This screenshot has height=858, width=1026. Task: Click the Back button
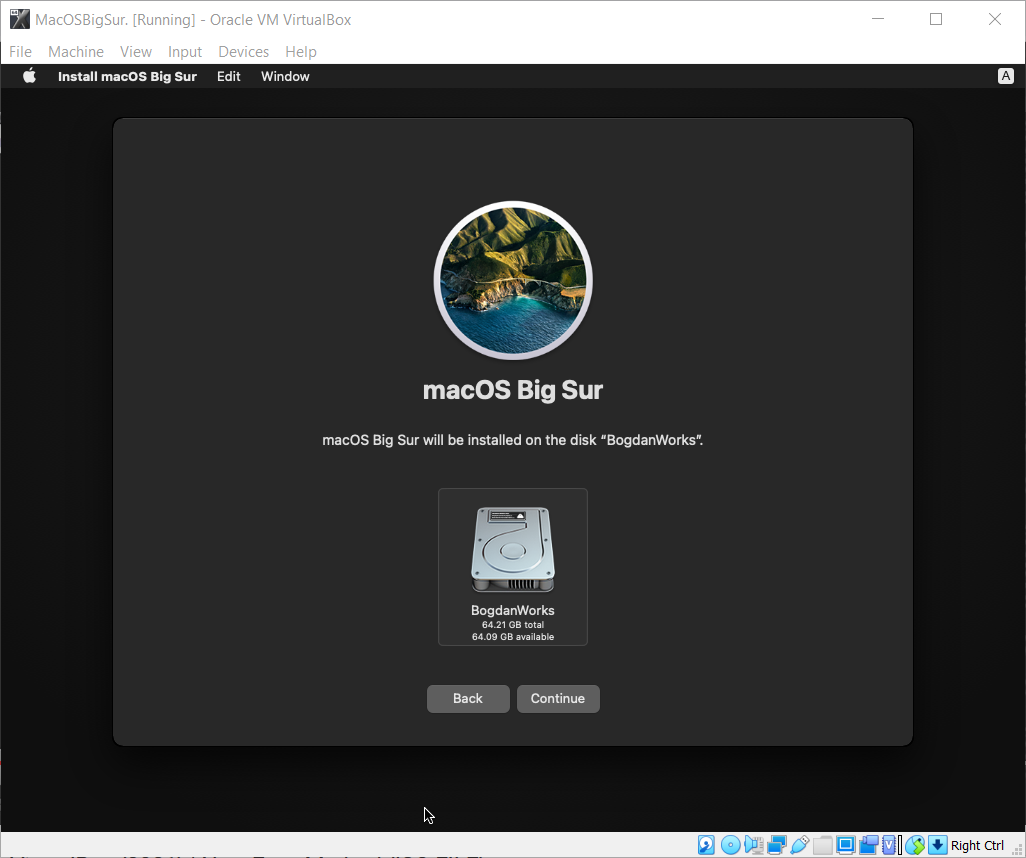468,698
